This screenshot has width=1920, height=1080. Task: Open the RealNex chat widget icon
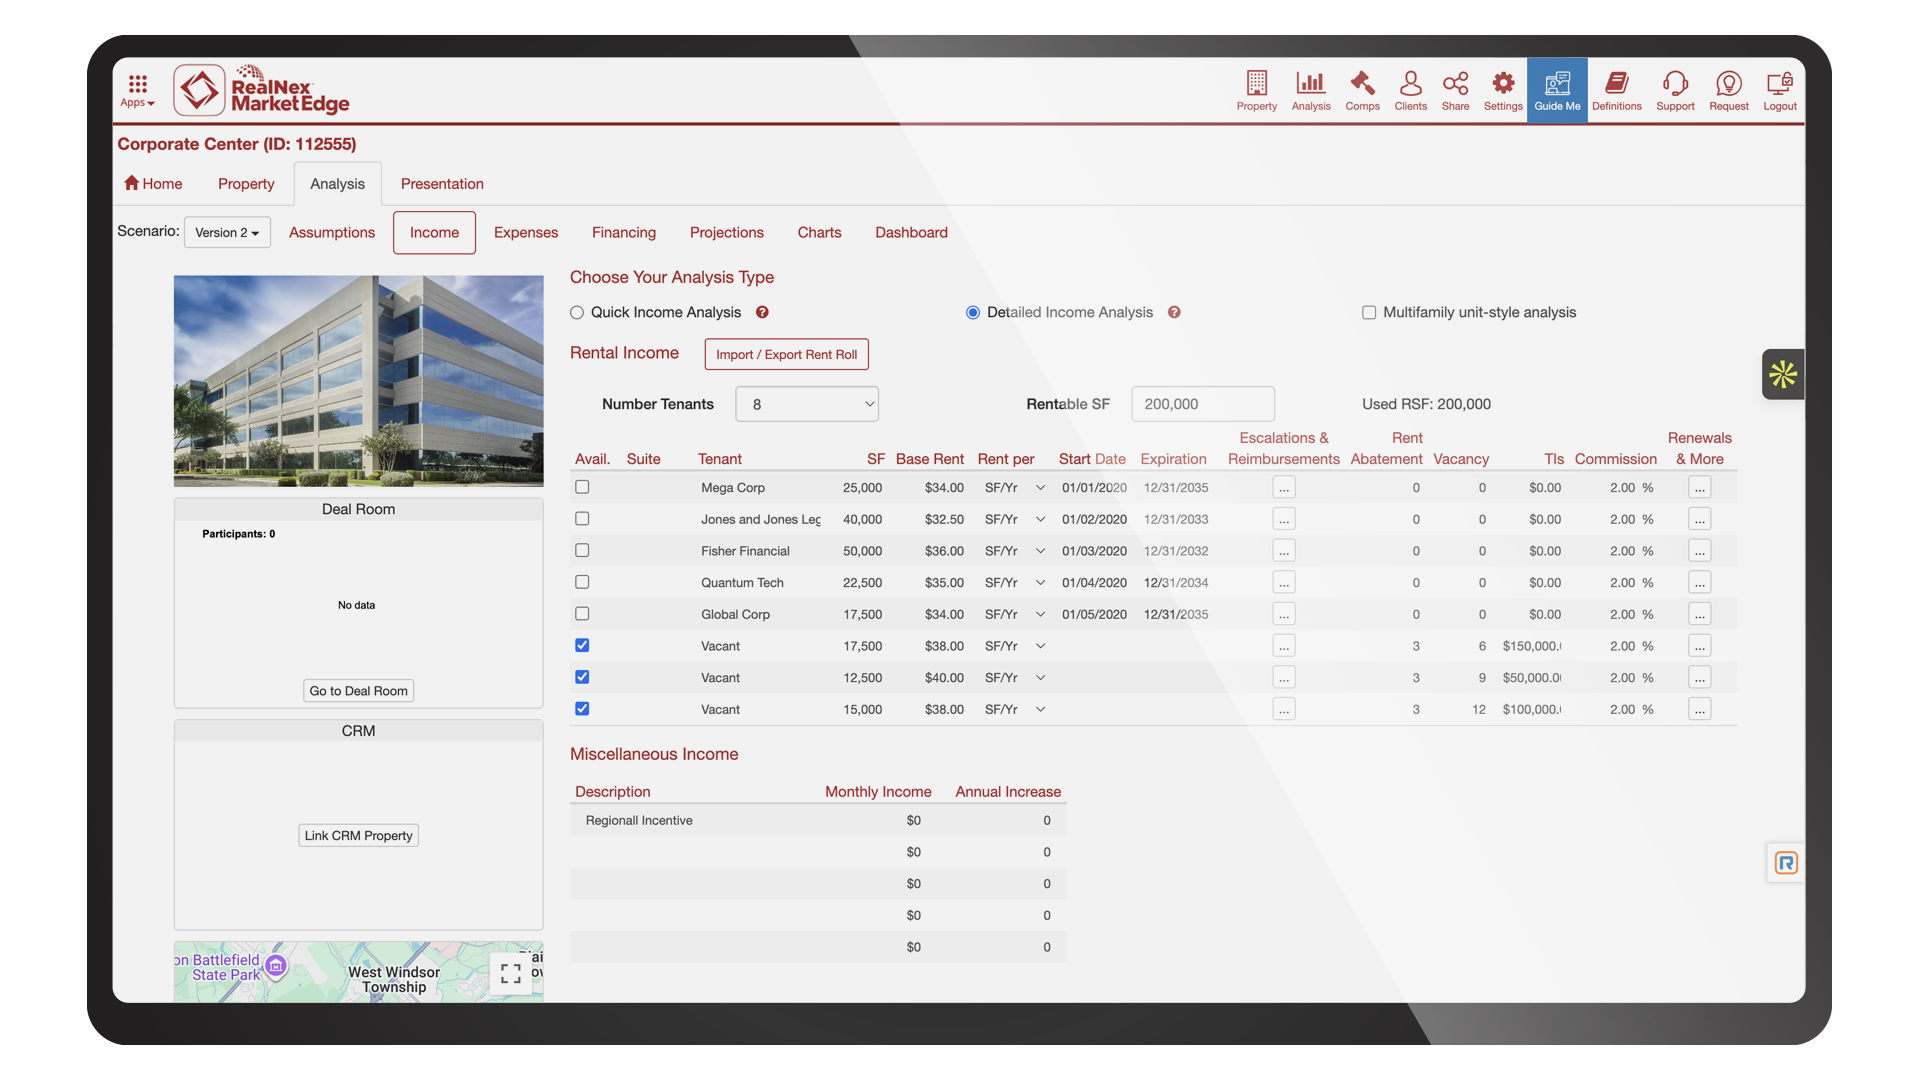tap(1786, 862)
